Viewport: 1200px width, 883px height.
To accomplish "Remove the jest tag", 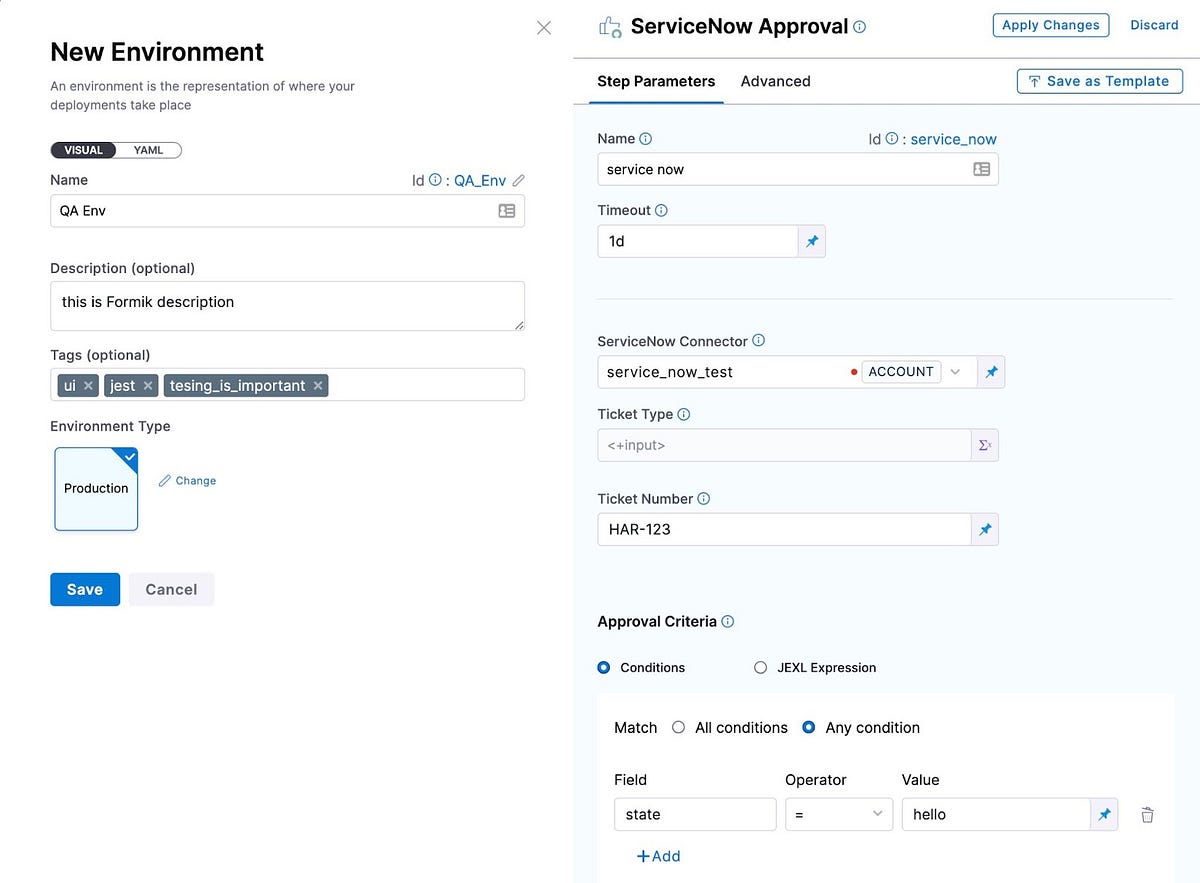I will coord(146,384).
